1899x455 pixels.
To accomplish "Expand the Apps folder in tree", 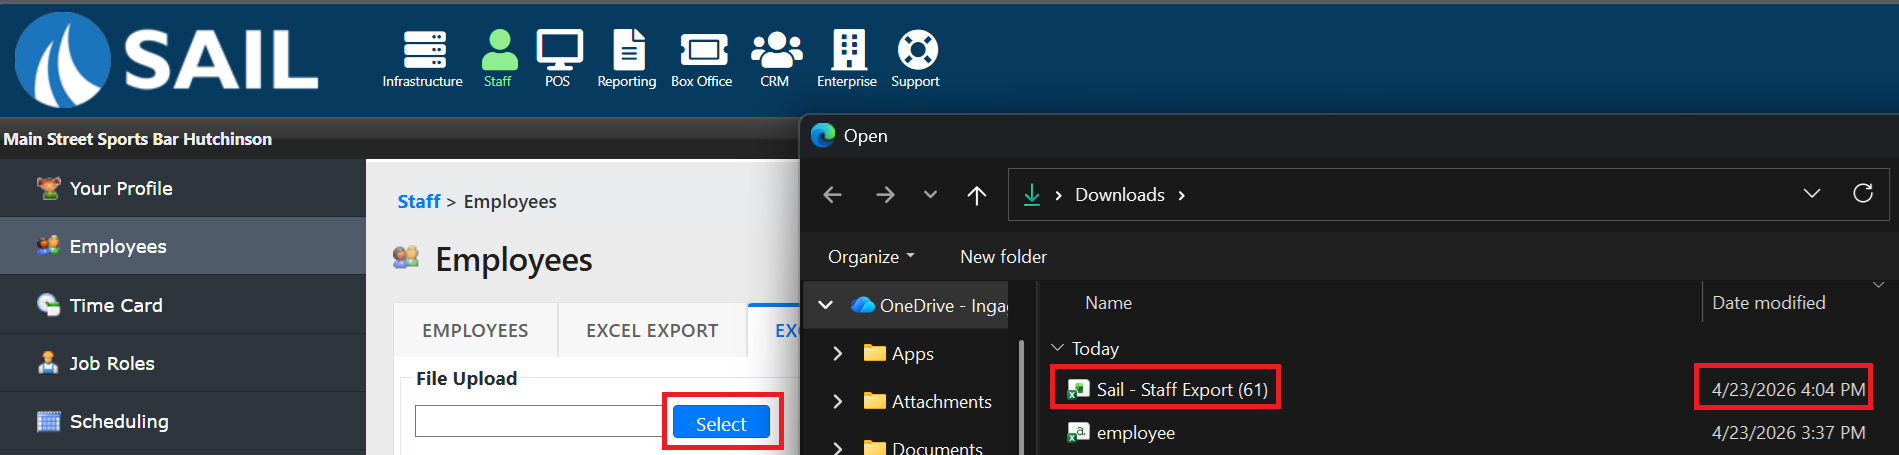I will coord(837,353).
